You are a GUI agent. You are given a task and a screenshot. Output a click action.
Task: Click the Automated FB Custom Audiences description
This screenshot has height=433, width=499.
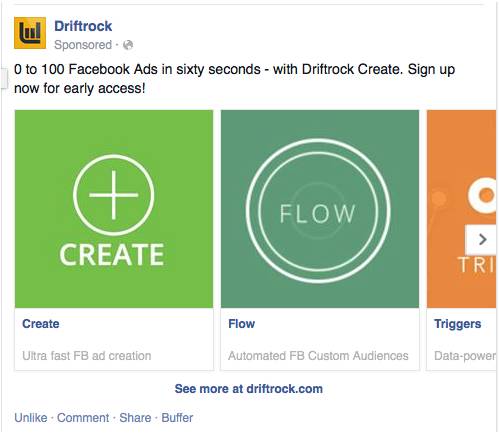[x=318, y=356]
